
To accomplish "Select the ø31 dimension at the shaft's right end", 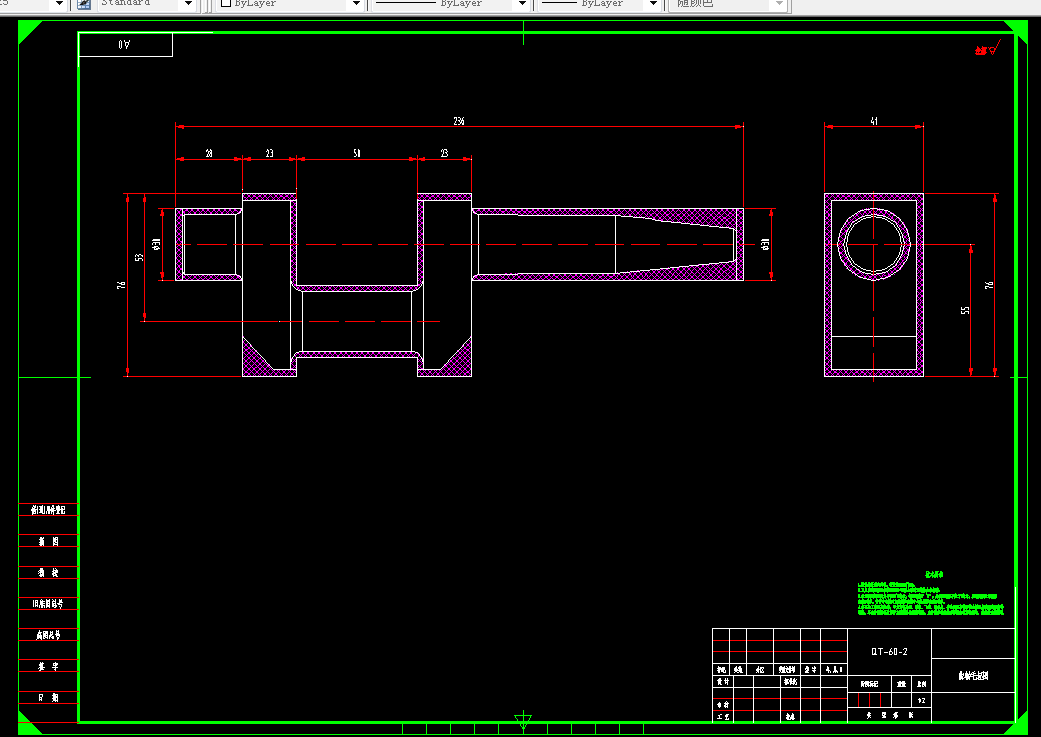I will pos(765,244).
